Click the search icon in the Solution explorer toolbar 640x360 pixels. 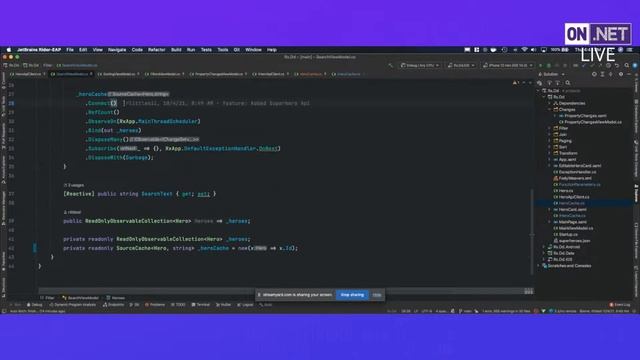(x=568, y=83)
